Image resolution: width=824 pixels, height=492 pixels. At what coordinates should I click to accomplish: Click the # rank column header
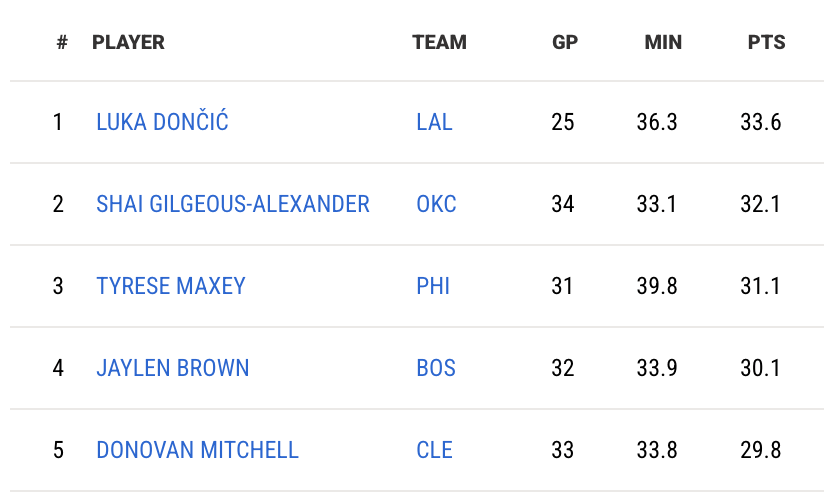62,42
